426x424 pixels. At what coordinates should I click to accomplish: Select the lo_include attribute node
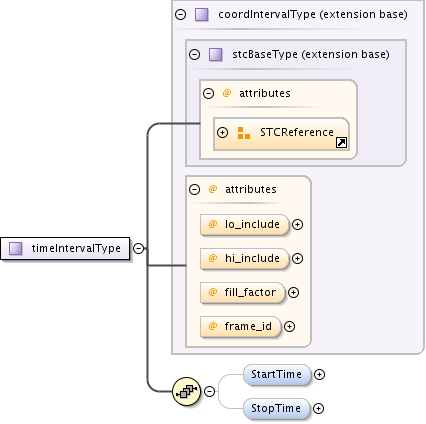[244, 225]
